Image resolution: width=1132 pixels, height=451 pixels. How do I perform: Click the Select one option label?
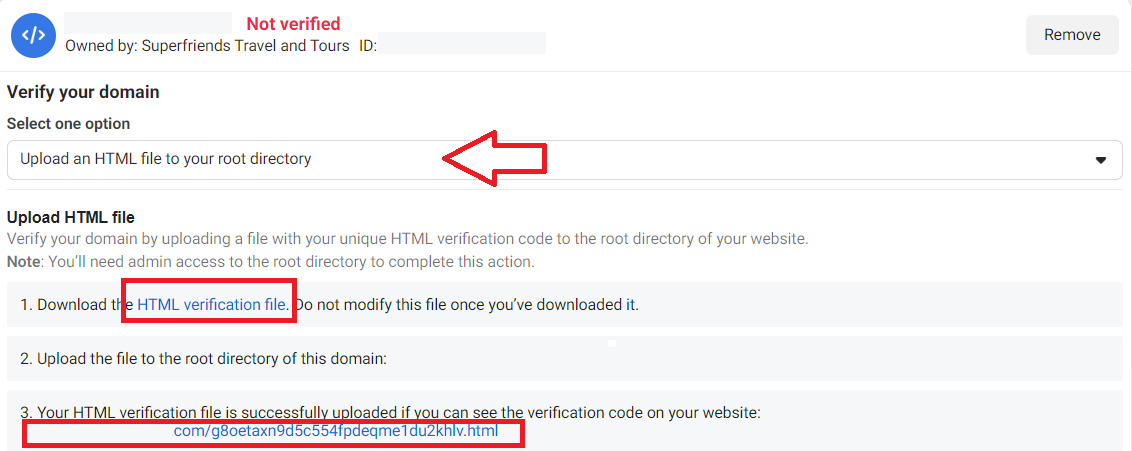tap(69, 123)
